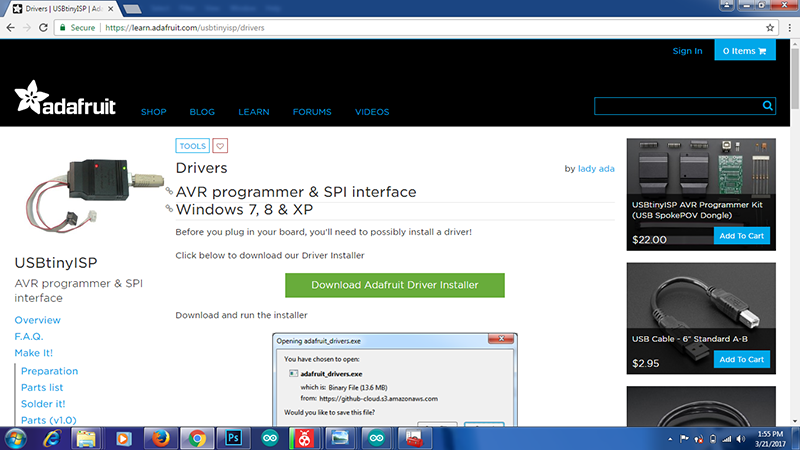The height and width of the screenshot is (450, 800).
Task: Open a new browser tab
Action: [x=132, y=9]
